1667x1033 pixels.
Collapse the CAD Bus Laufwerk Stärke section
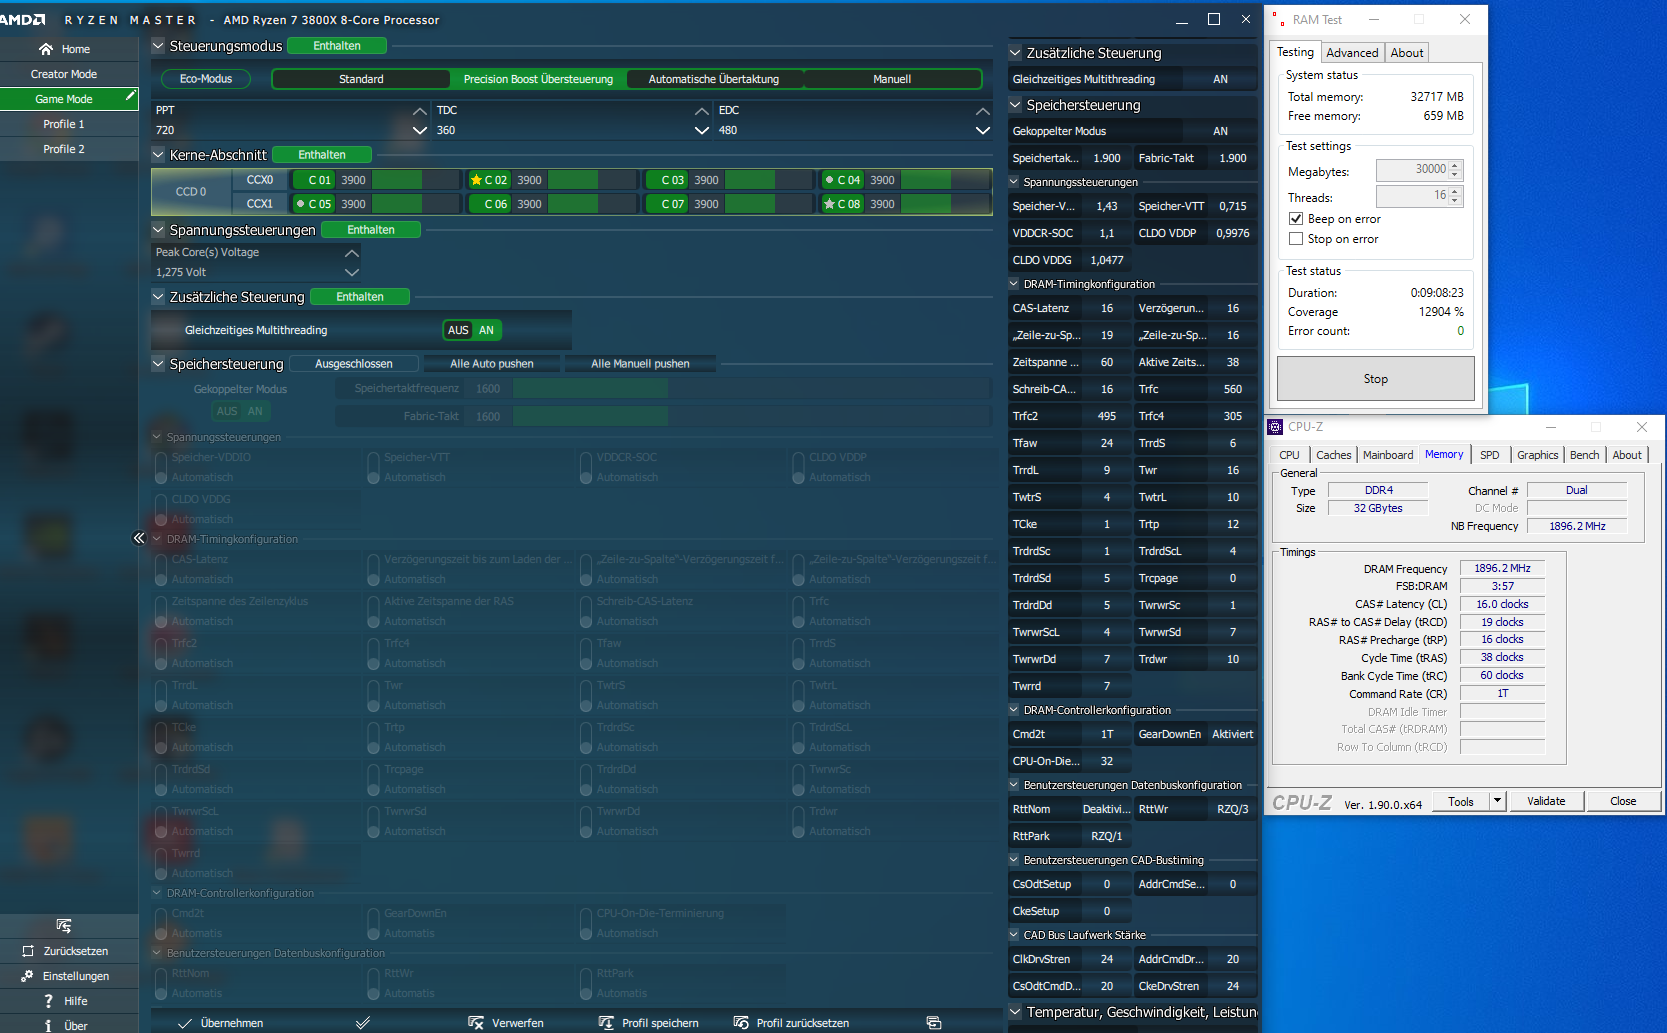(1014, 935)
